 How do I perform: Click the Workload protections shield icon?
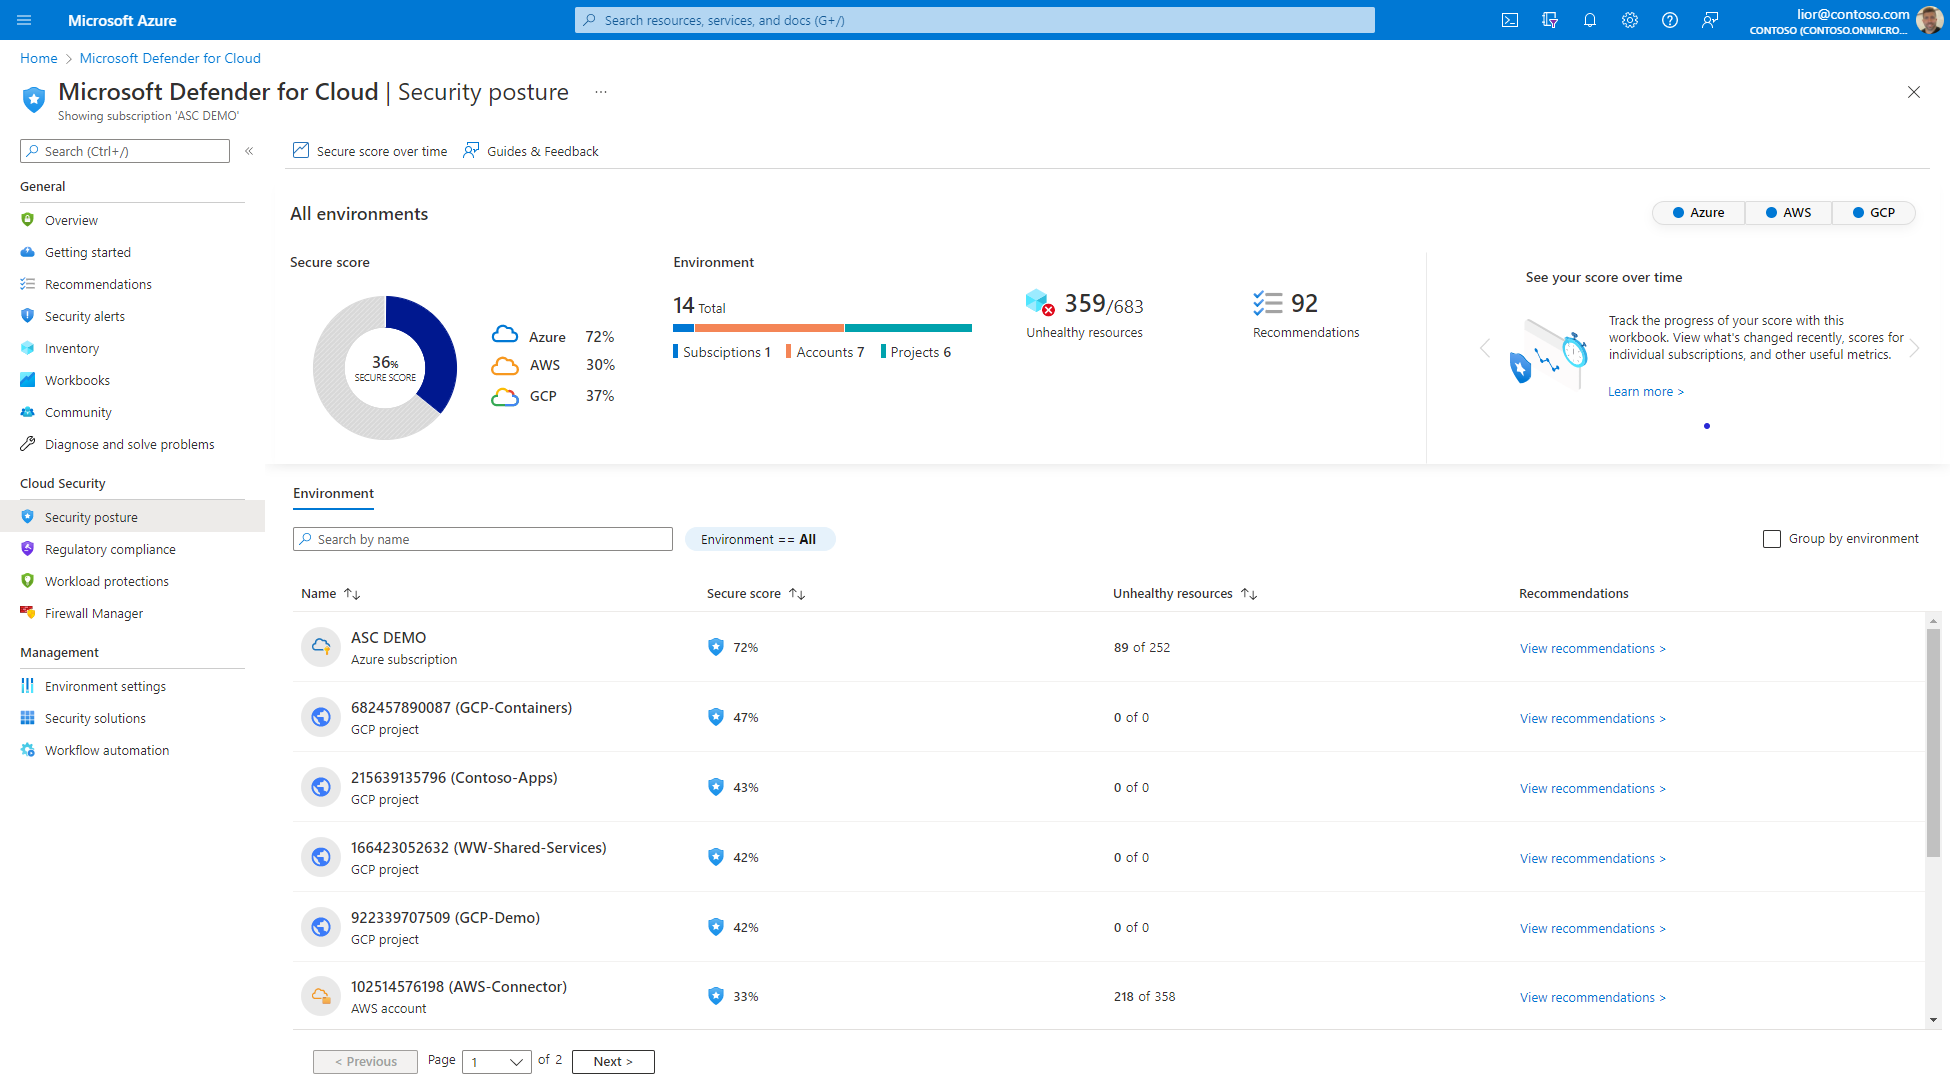(28, 581)
